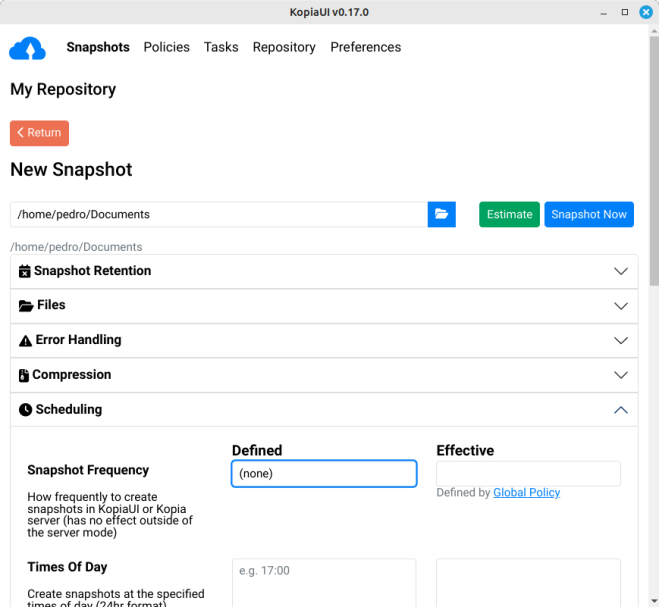Go to the Tasks tab

[x=221, y=47]
